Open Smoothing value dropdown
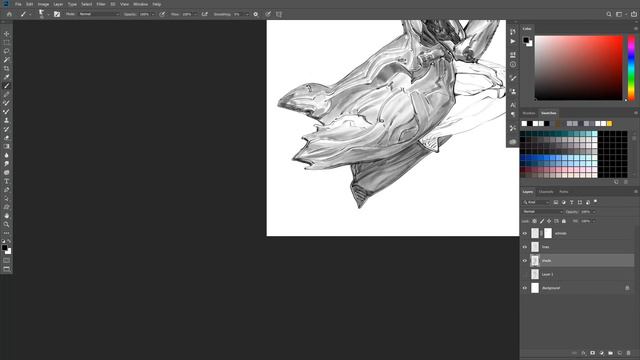The image size is (640, 360). pyautogui.click(x=247, y=14)
